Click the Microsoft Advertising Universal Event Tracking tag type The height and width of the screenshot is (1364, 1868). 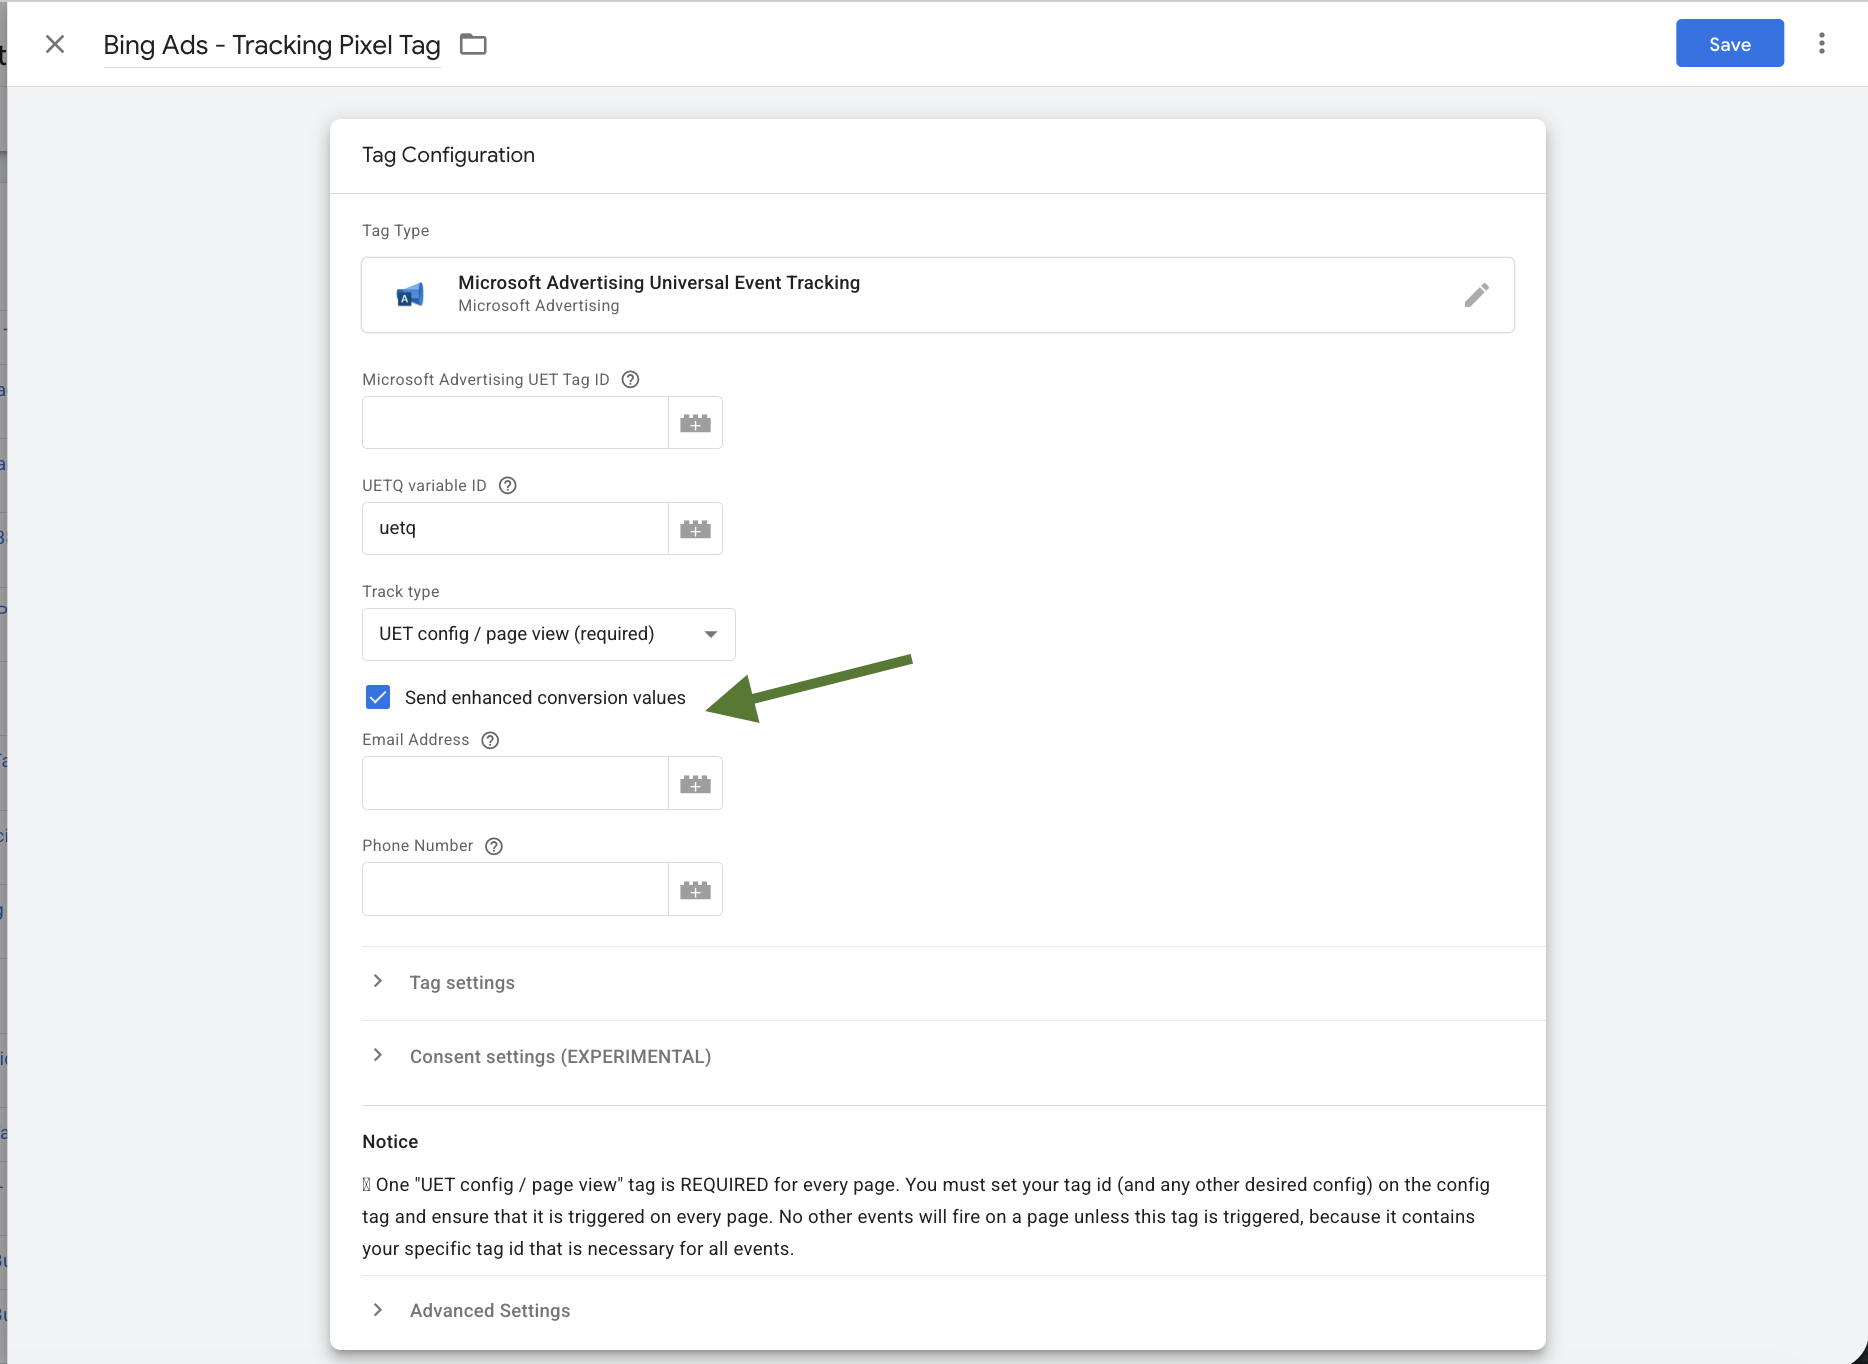pos(938,295)
